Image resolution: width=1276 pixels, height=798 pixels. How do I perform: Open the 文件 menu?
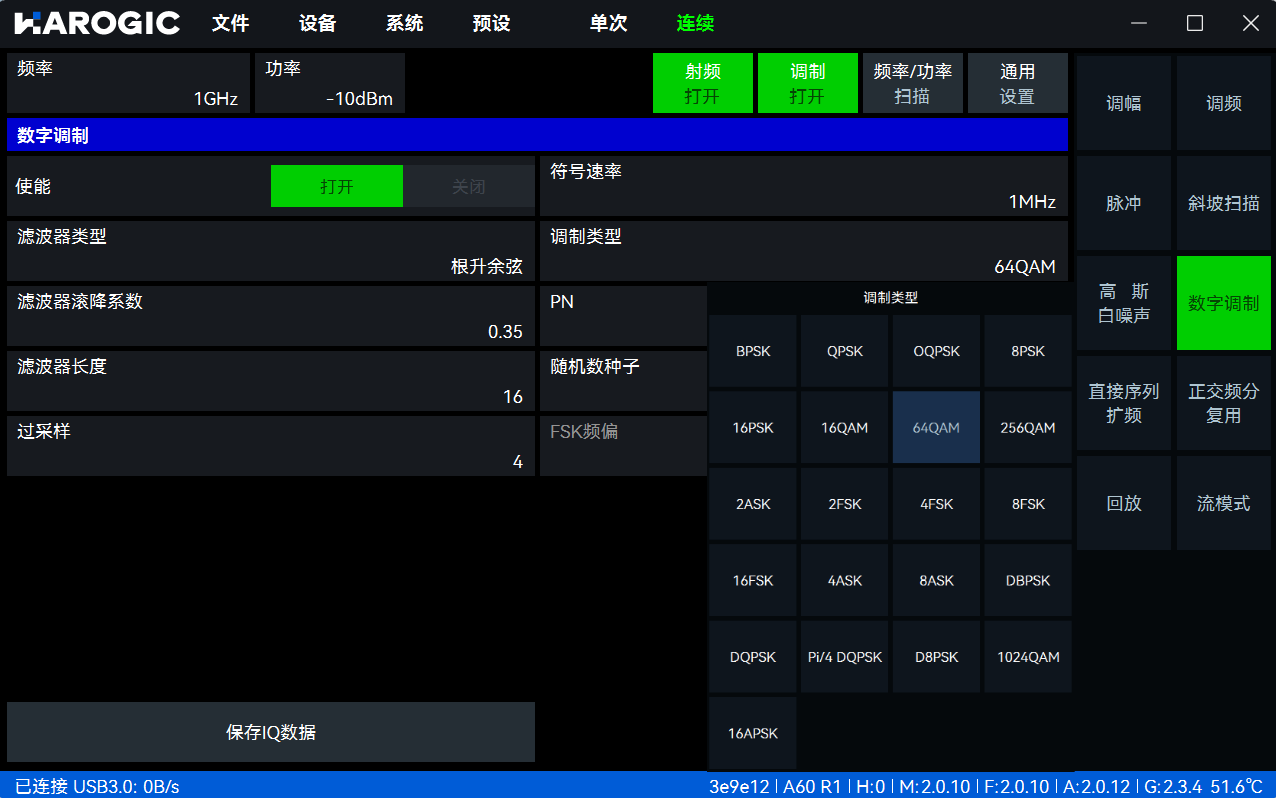(230, 24)
